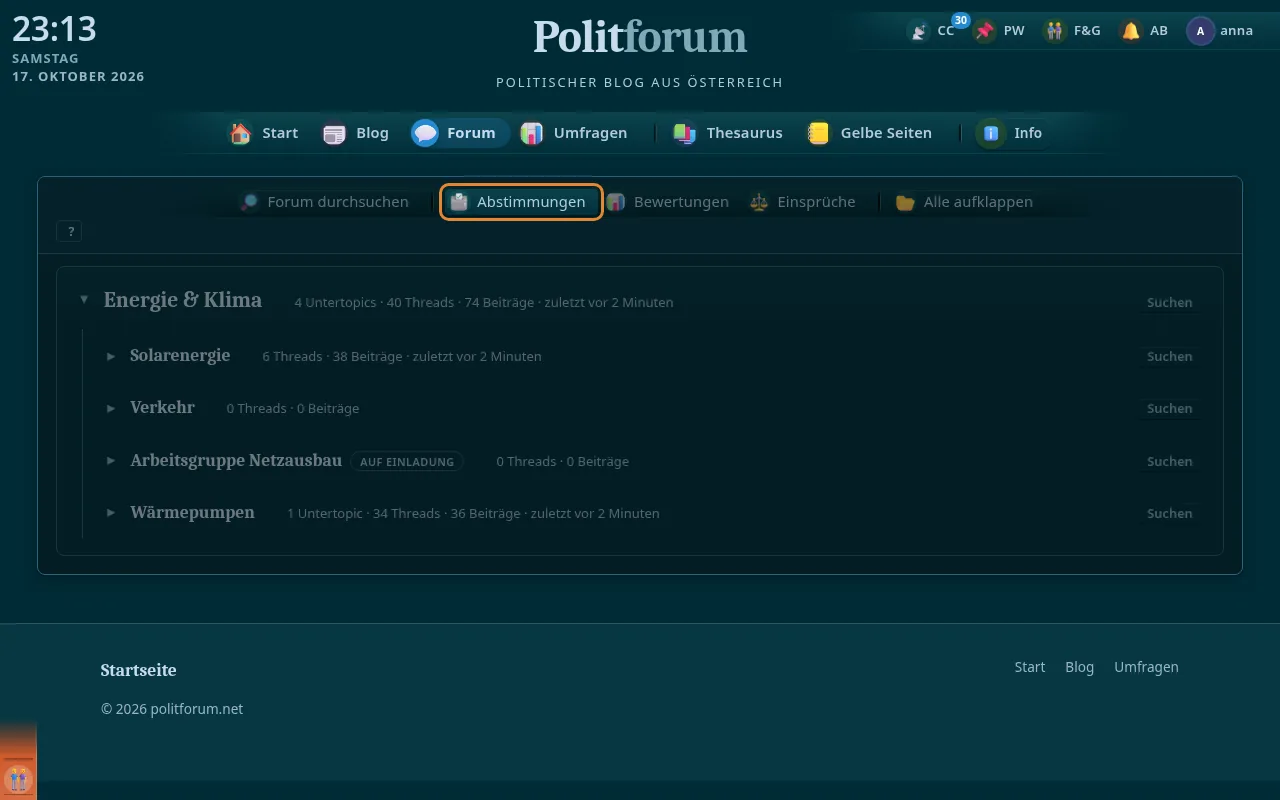Click the AUF EINLADUNG badge
Image resolution: width=1280 pixels, height=800 pixels.
tap(407, 462)
